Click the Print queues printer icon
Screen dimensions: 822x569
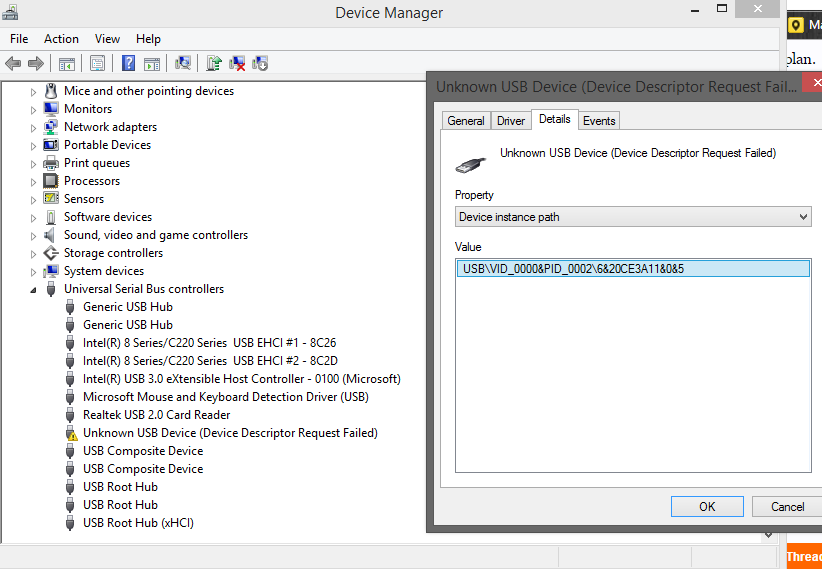[x=51, y=163]
